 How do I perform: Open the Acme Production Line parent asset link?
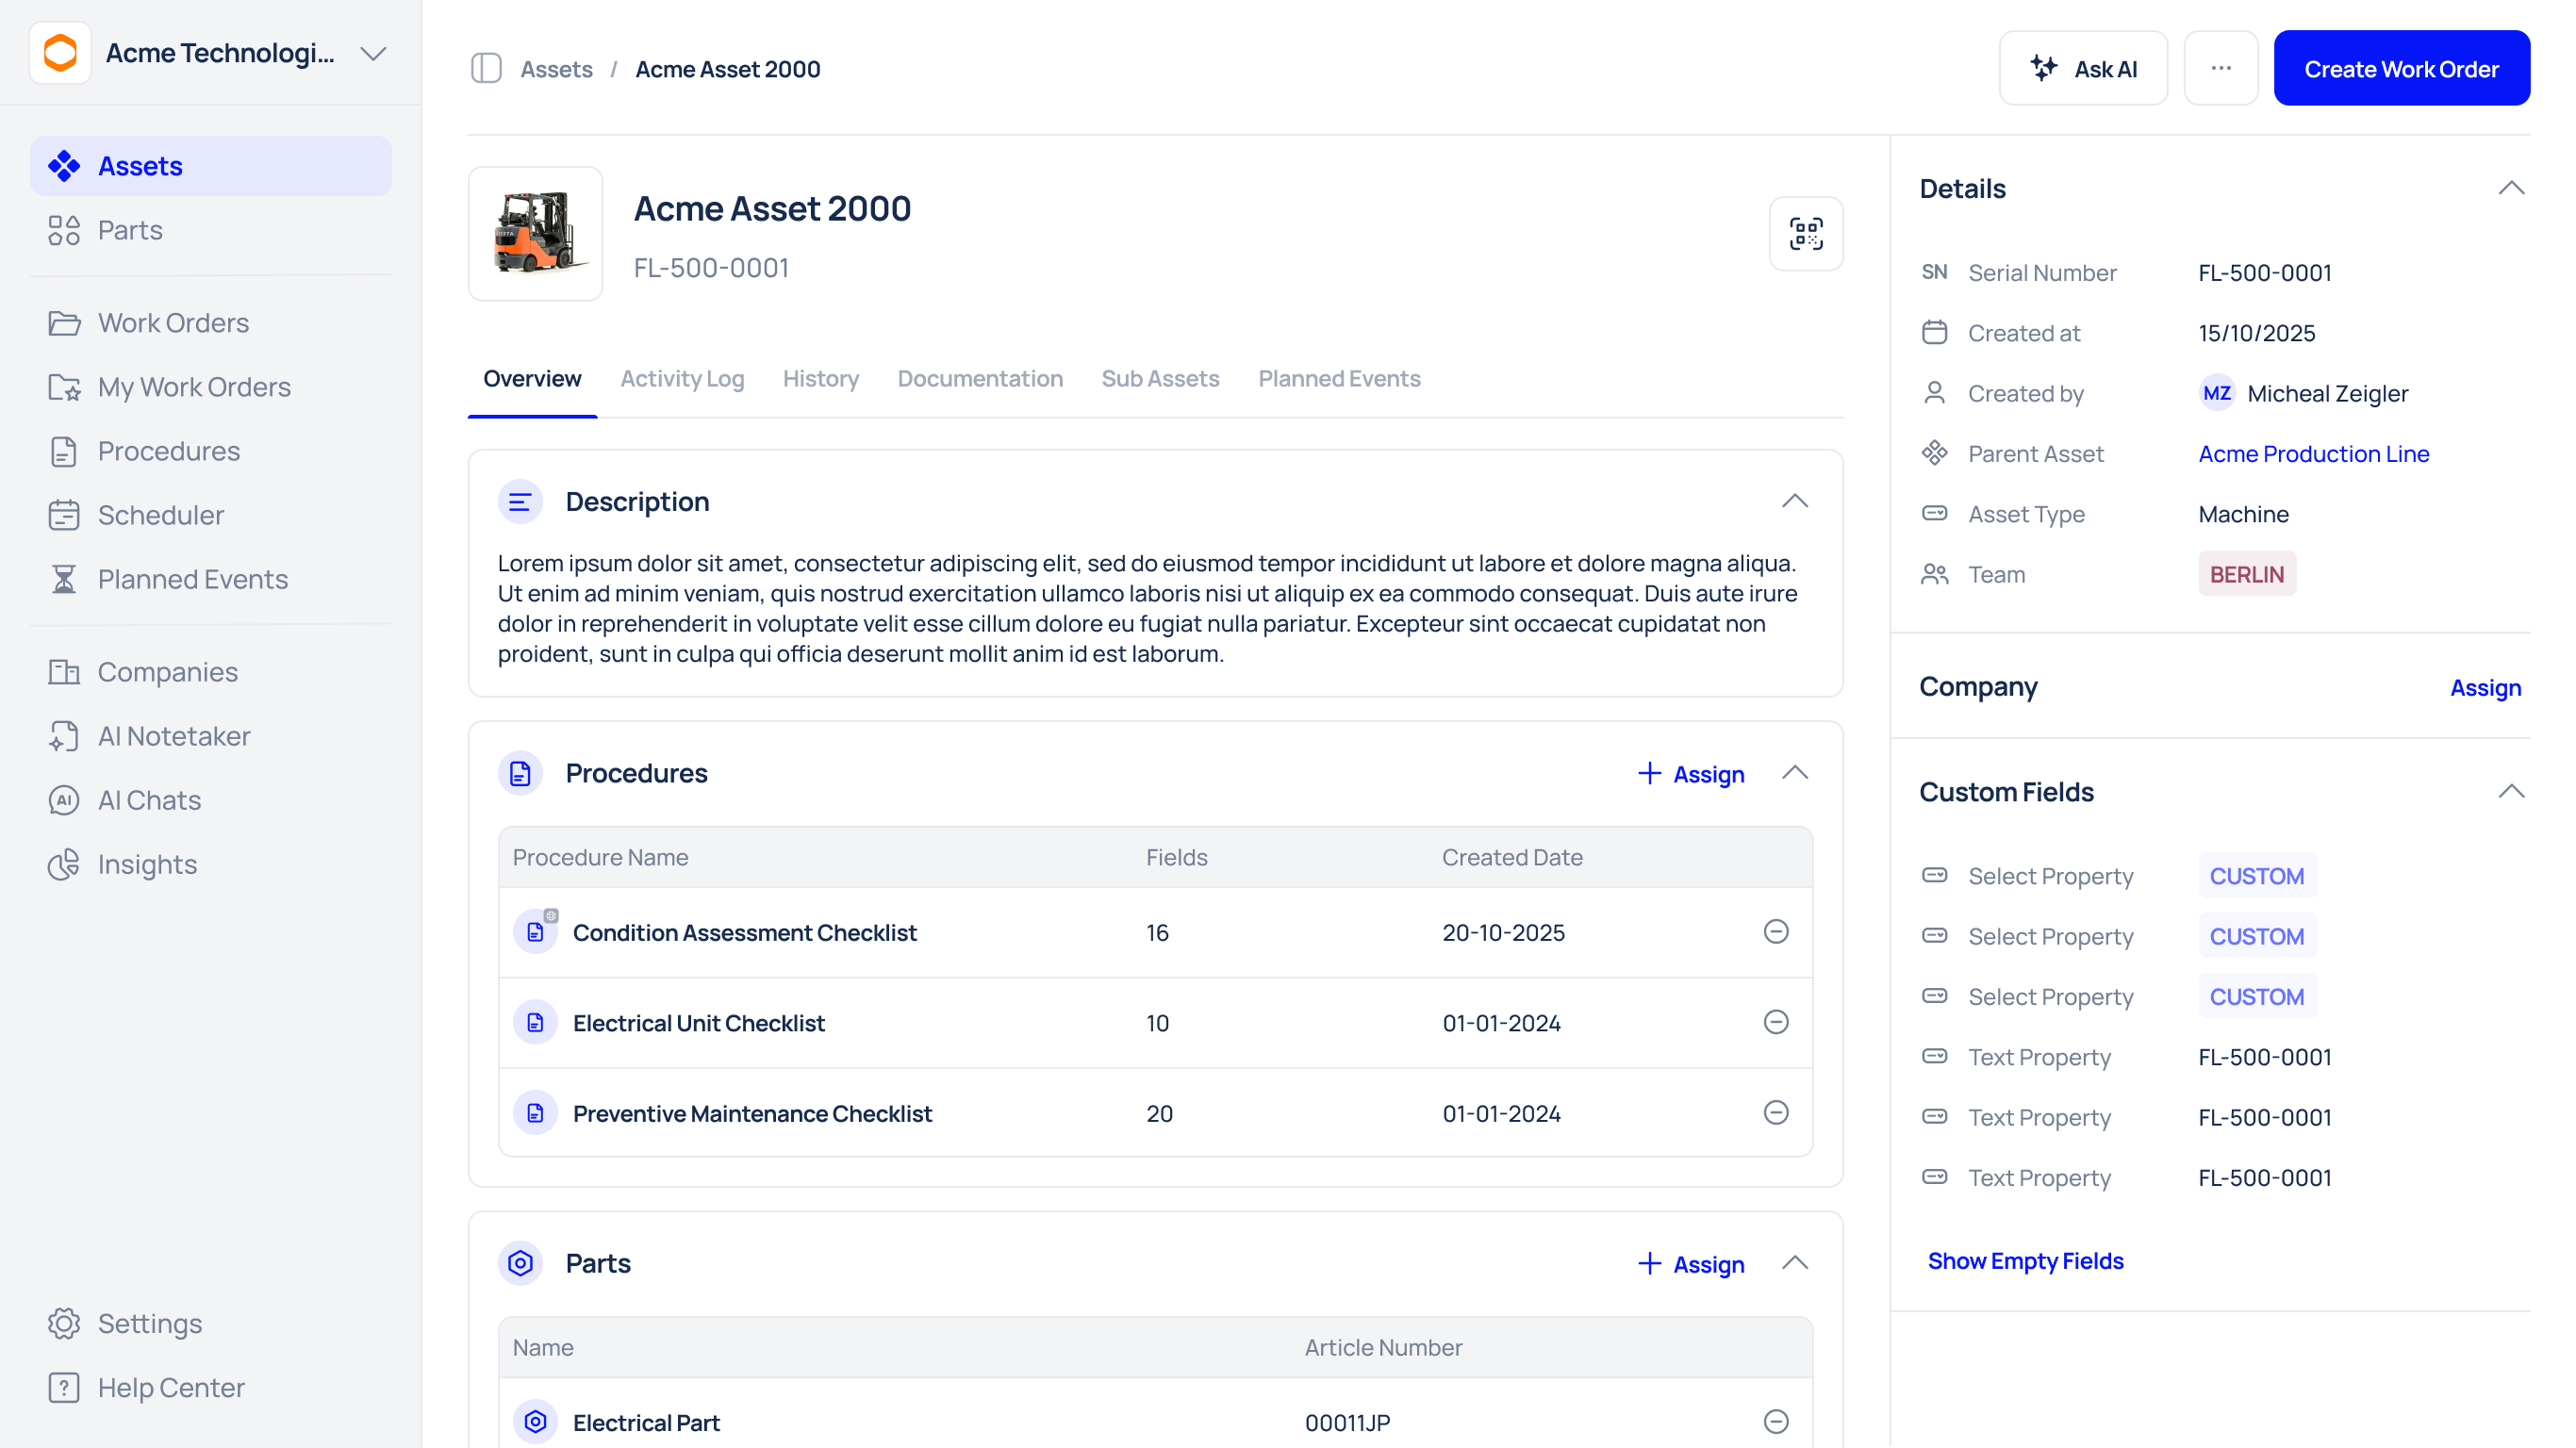tap(2312, 454)
